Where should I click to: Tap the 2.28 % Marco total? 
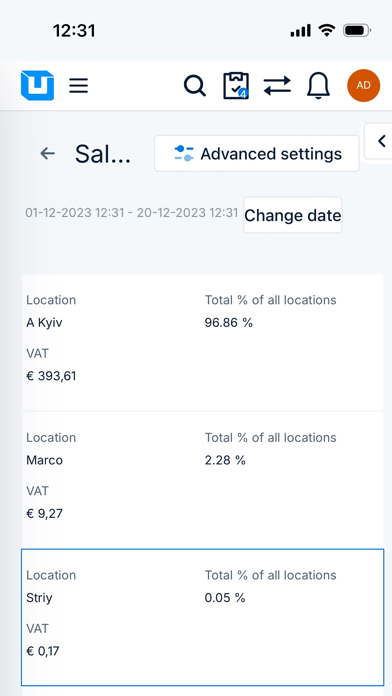click(x=225, y=460)
